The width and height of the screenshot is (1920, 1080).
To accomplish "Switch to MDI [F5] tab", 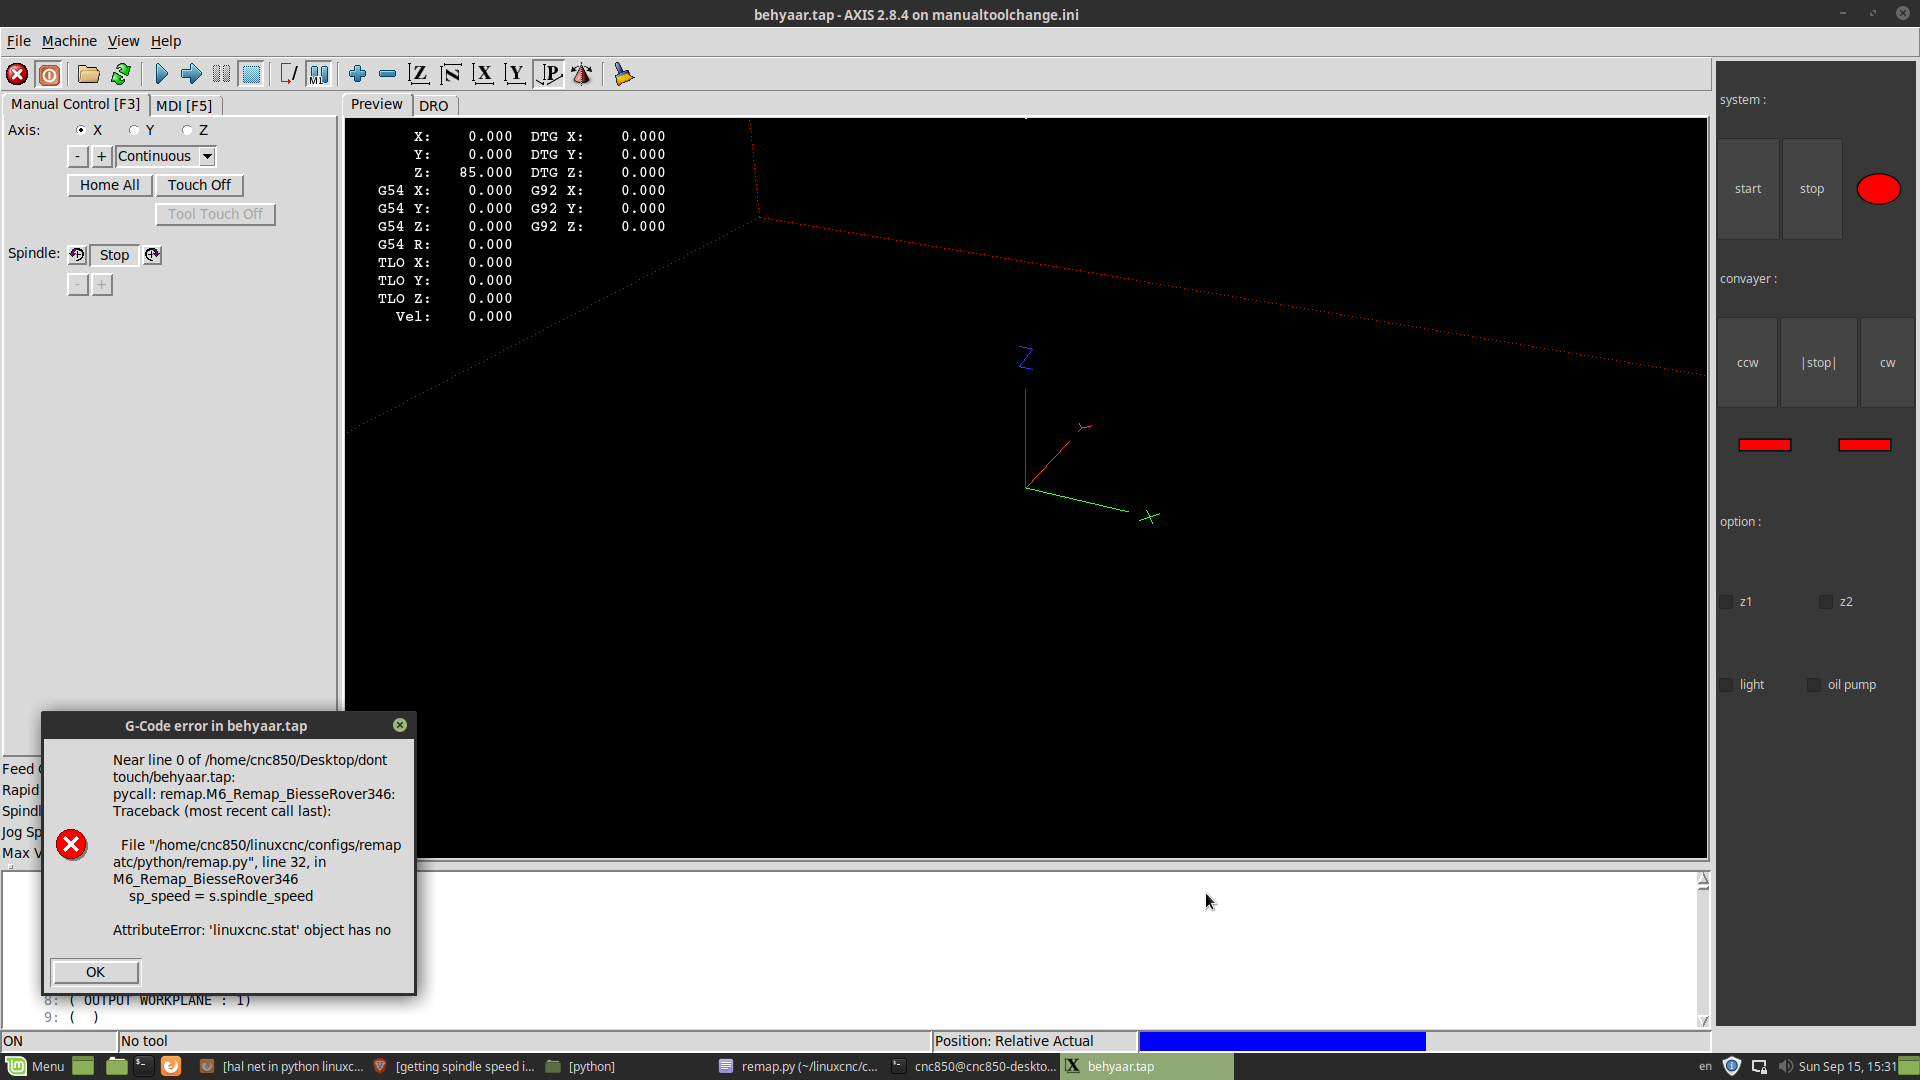I will pos(184,105).
